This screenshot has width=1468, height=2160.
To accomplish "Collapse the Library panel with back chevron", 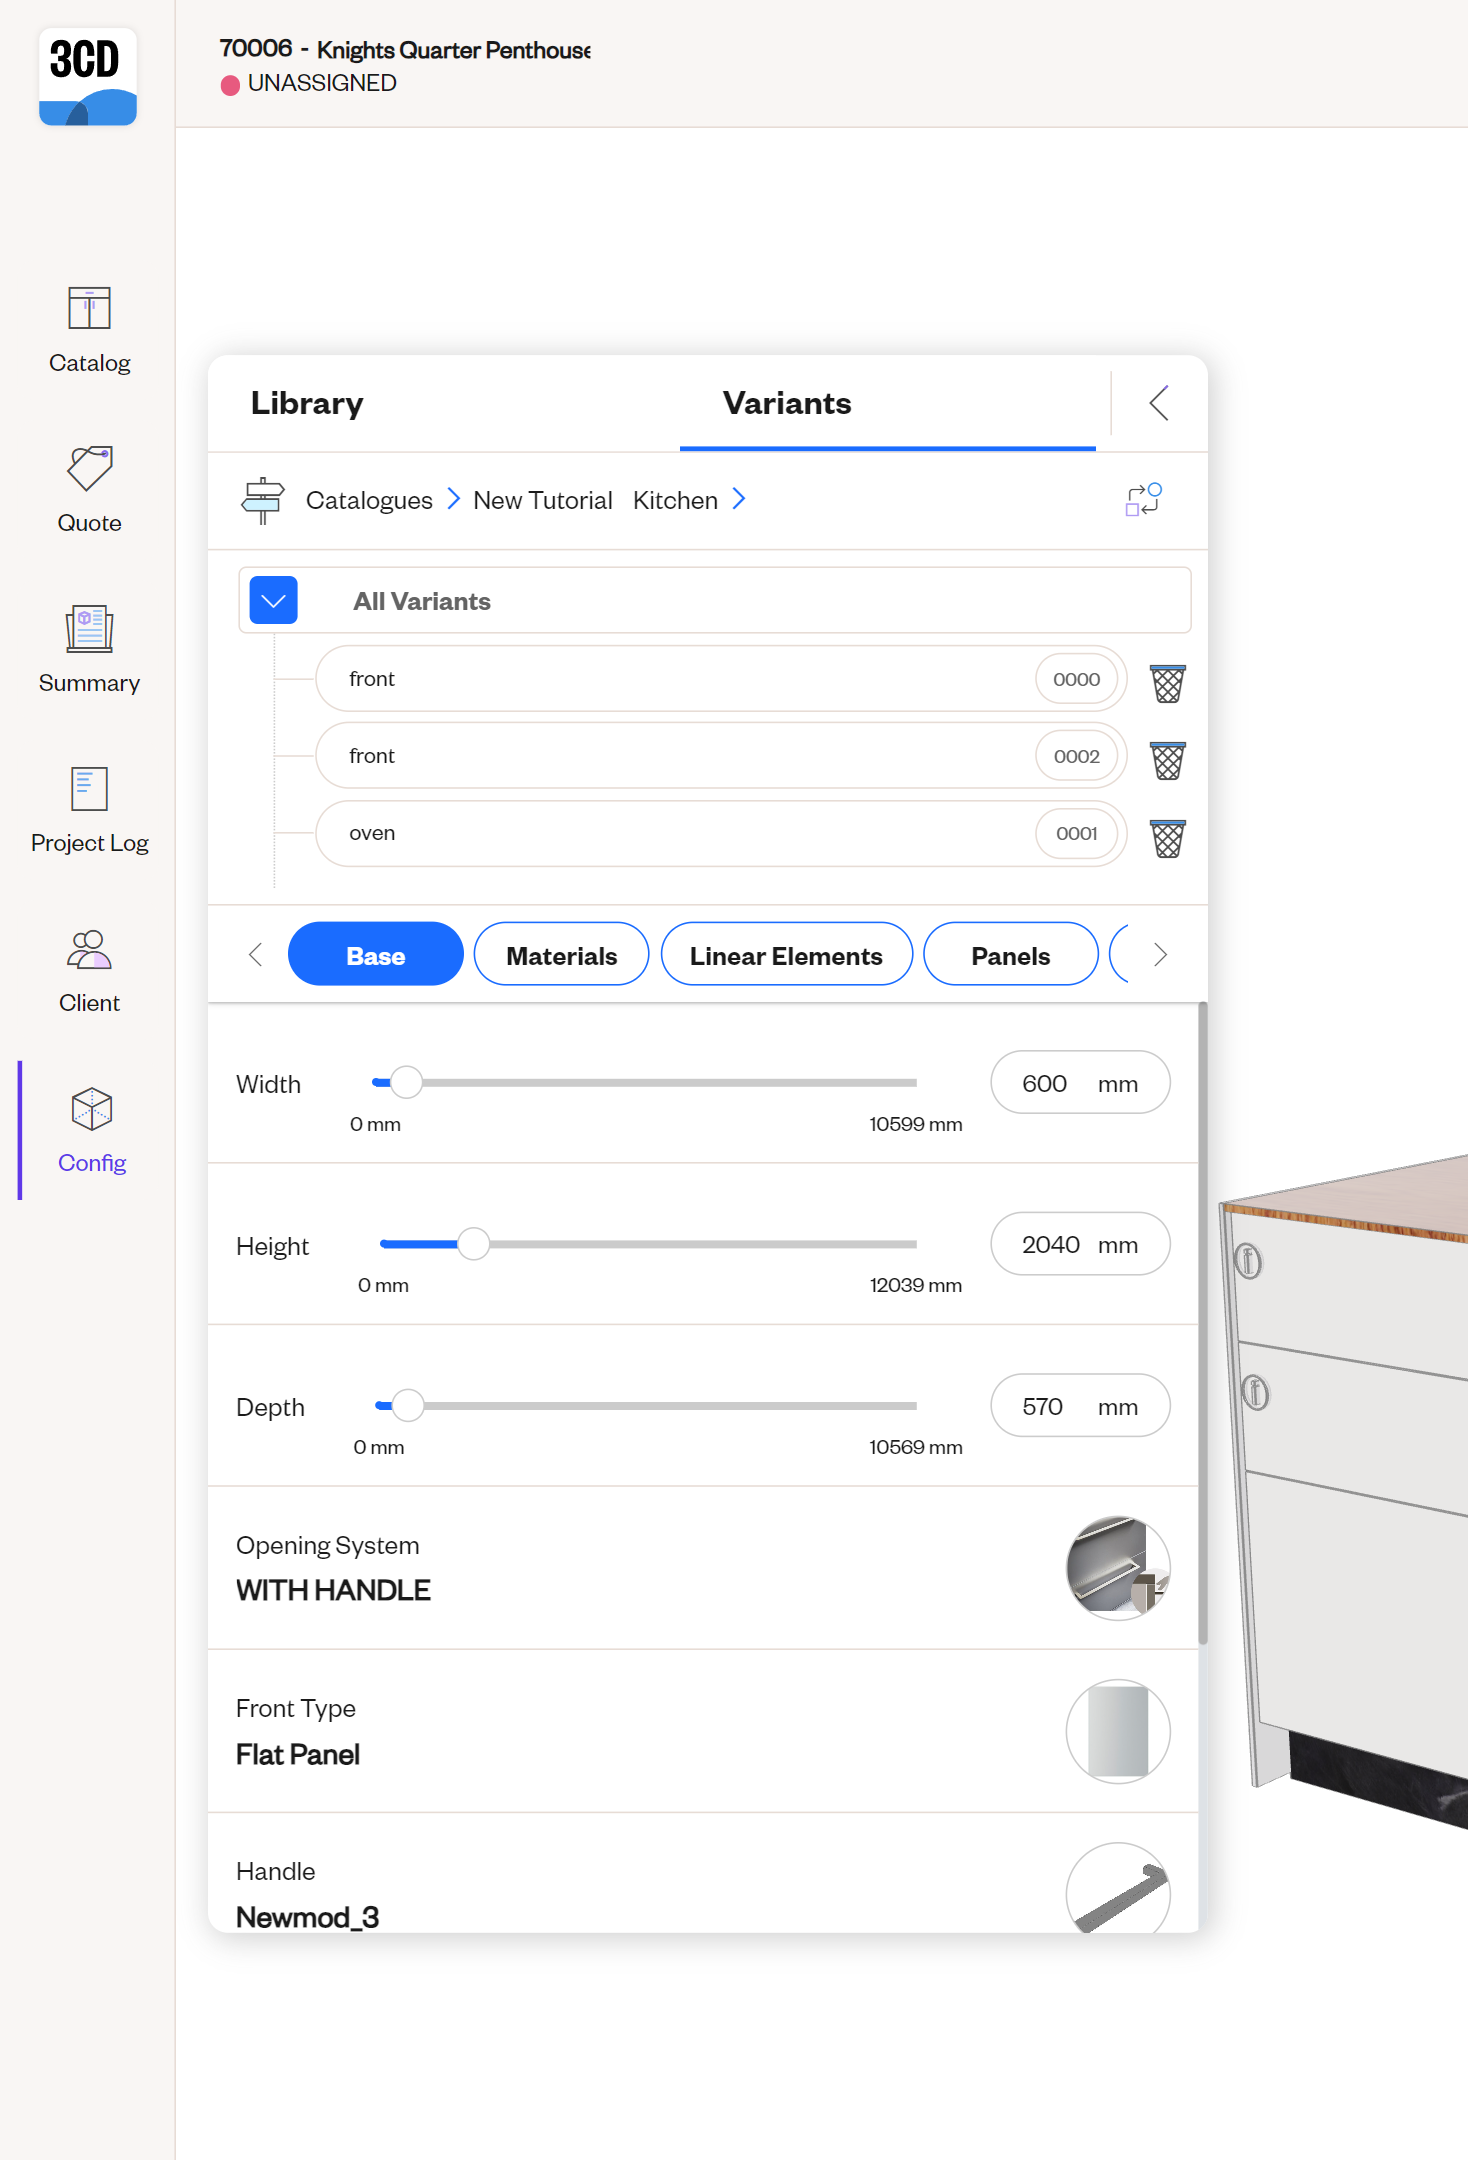I will (x=1159, y=403).
